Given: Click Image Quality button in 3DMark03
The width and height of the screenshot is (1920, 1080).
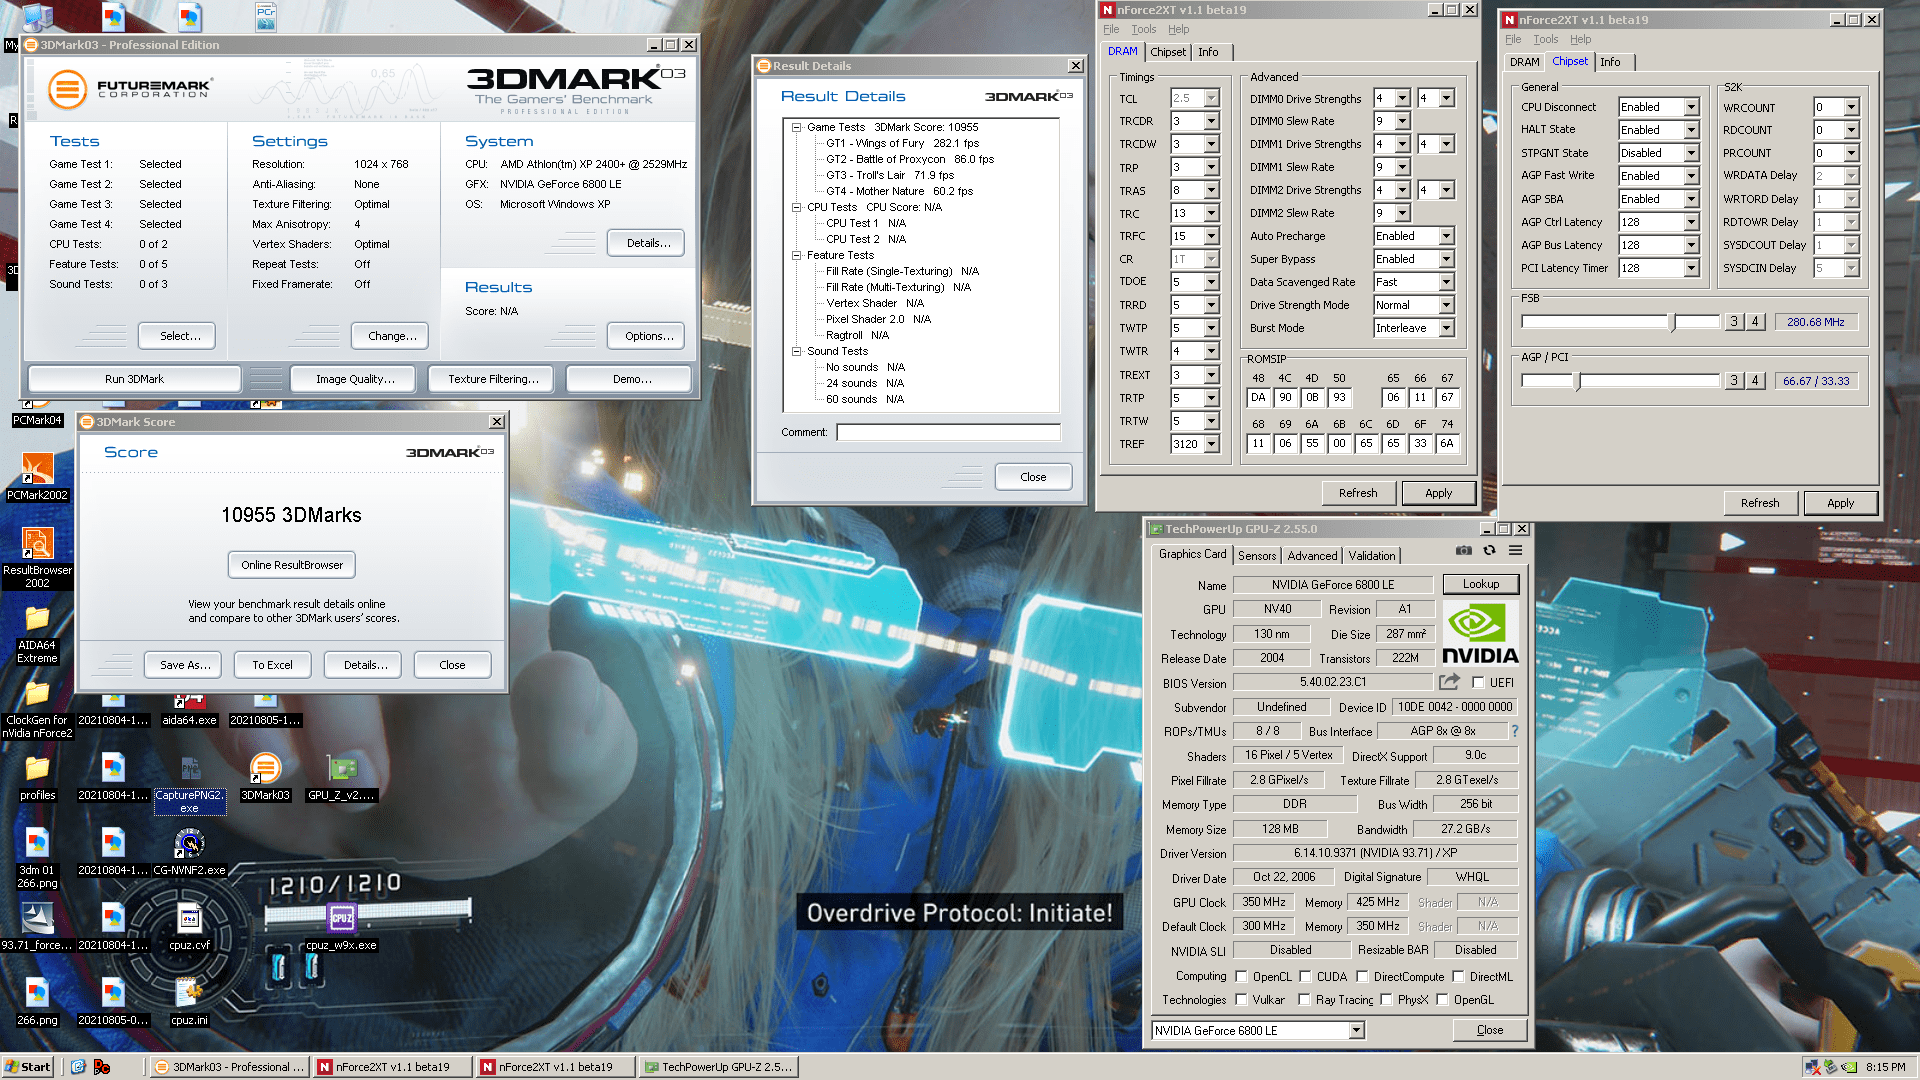Looking at the screenshot, I should (x=355, y=379).
